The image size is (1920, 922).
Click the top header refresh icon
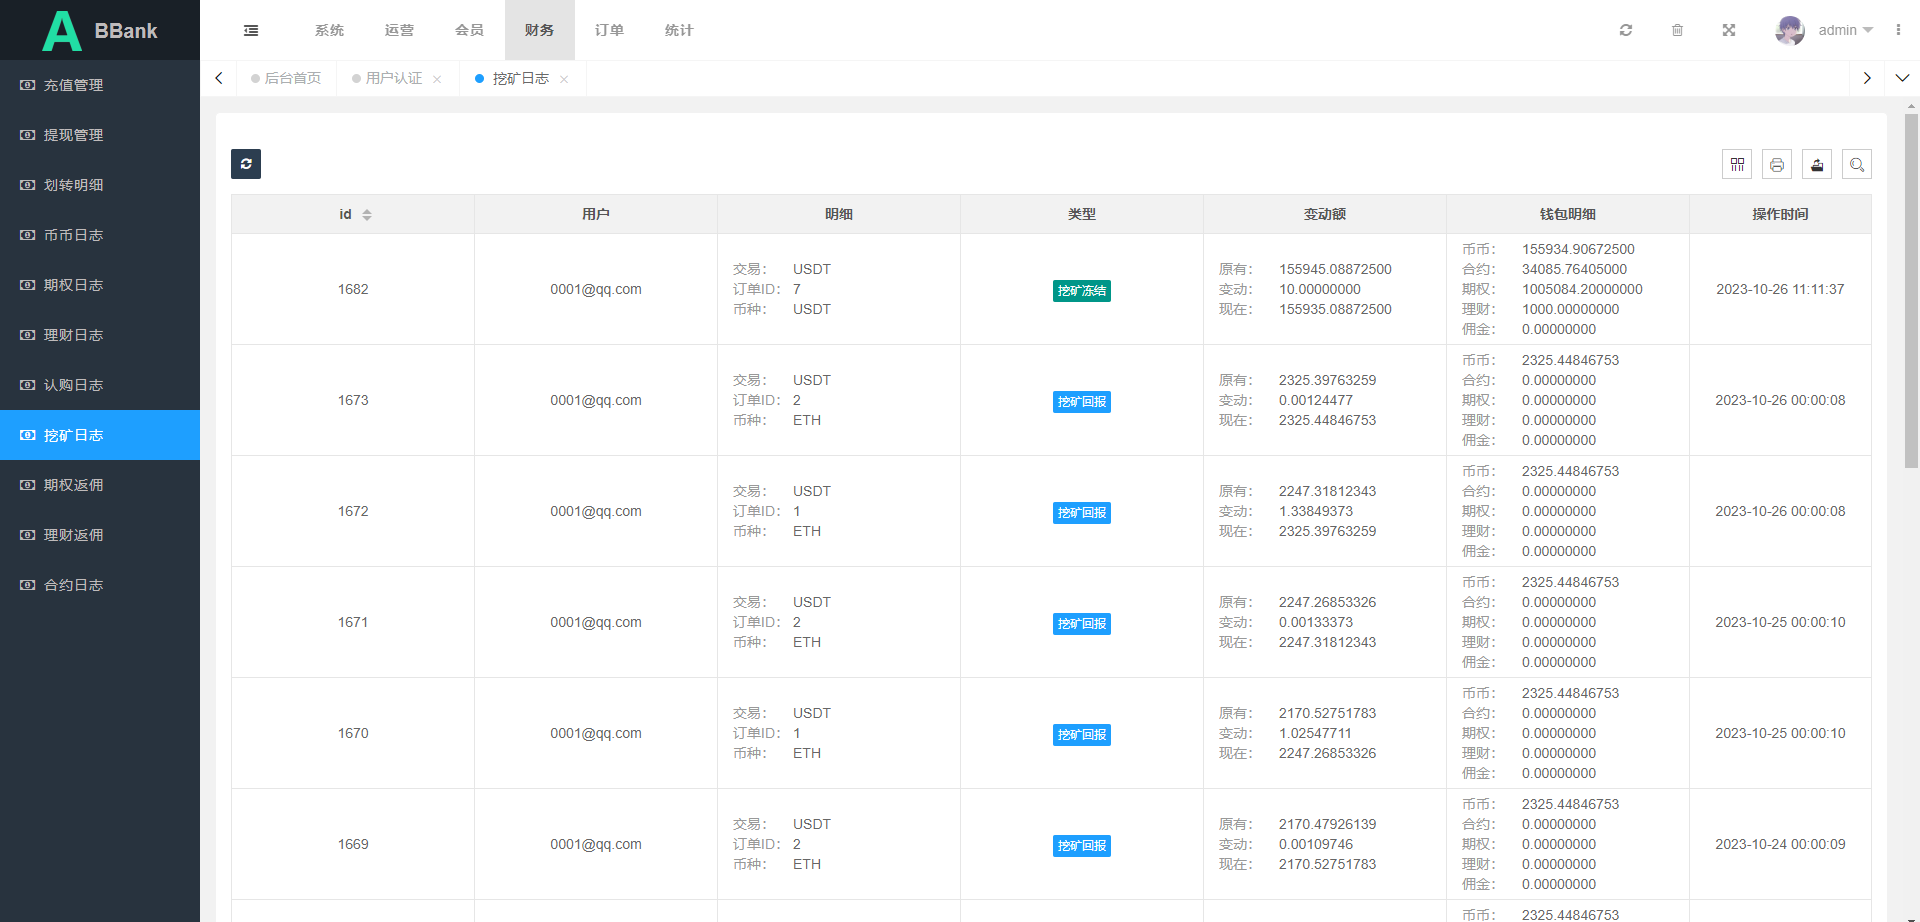1626,30
